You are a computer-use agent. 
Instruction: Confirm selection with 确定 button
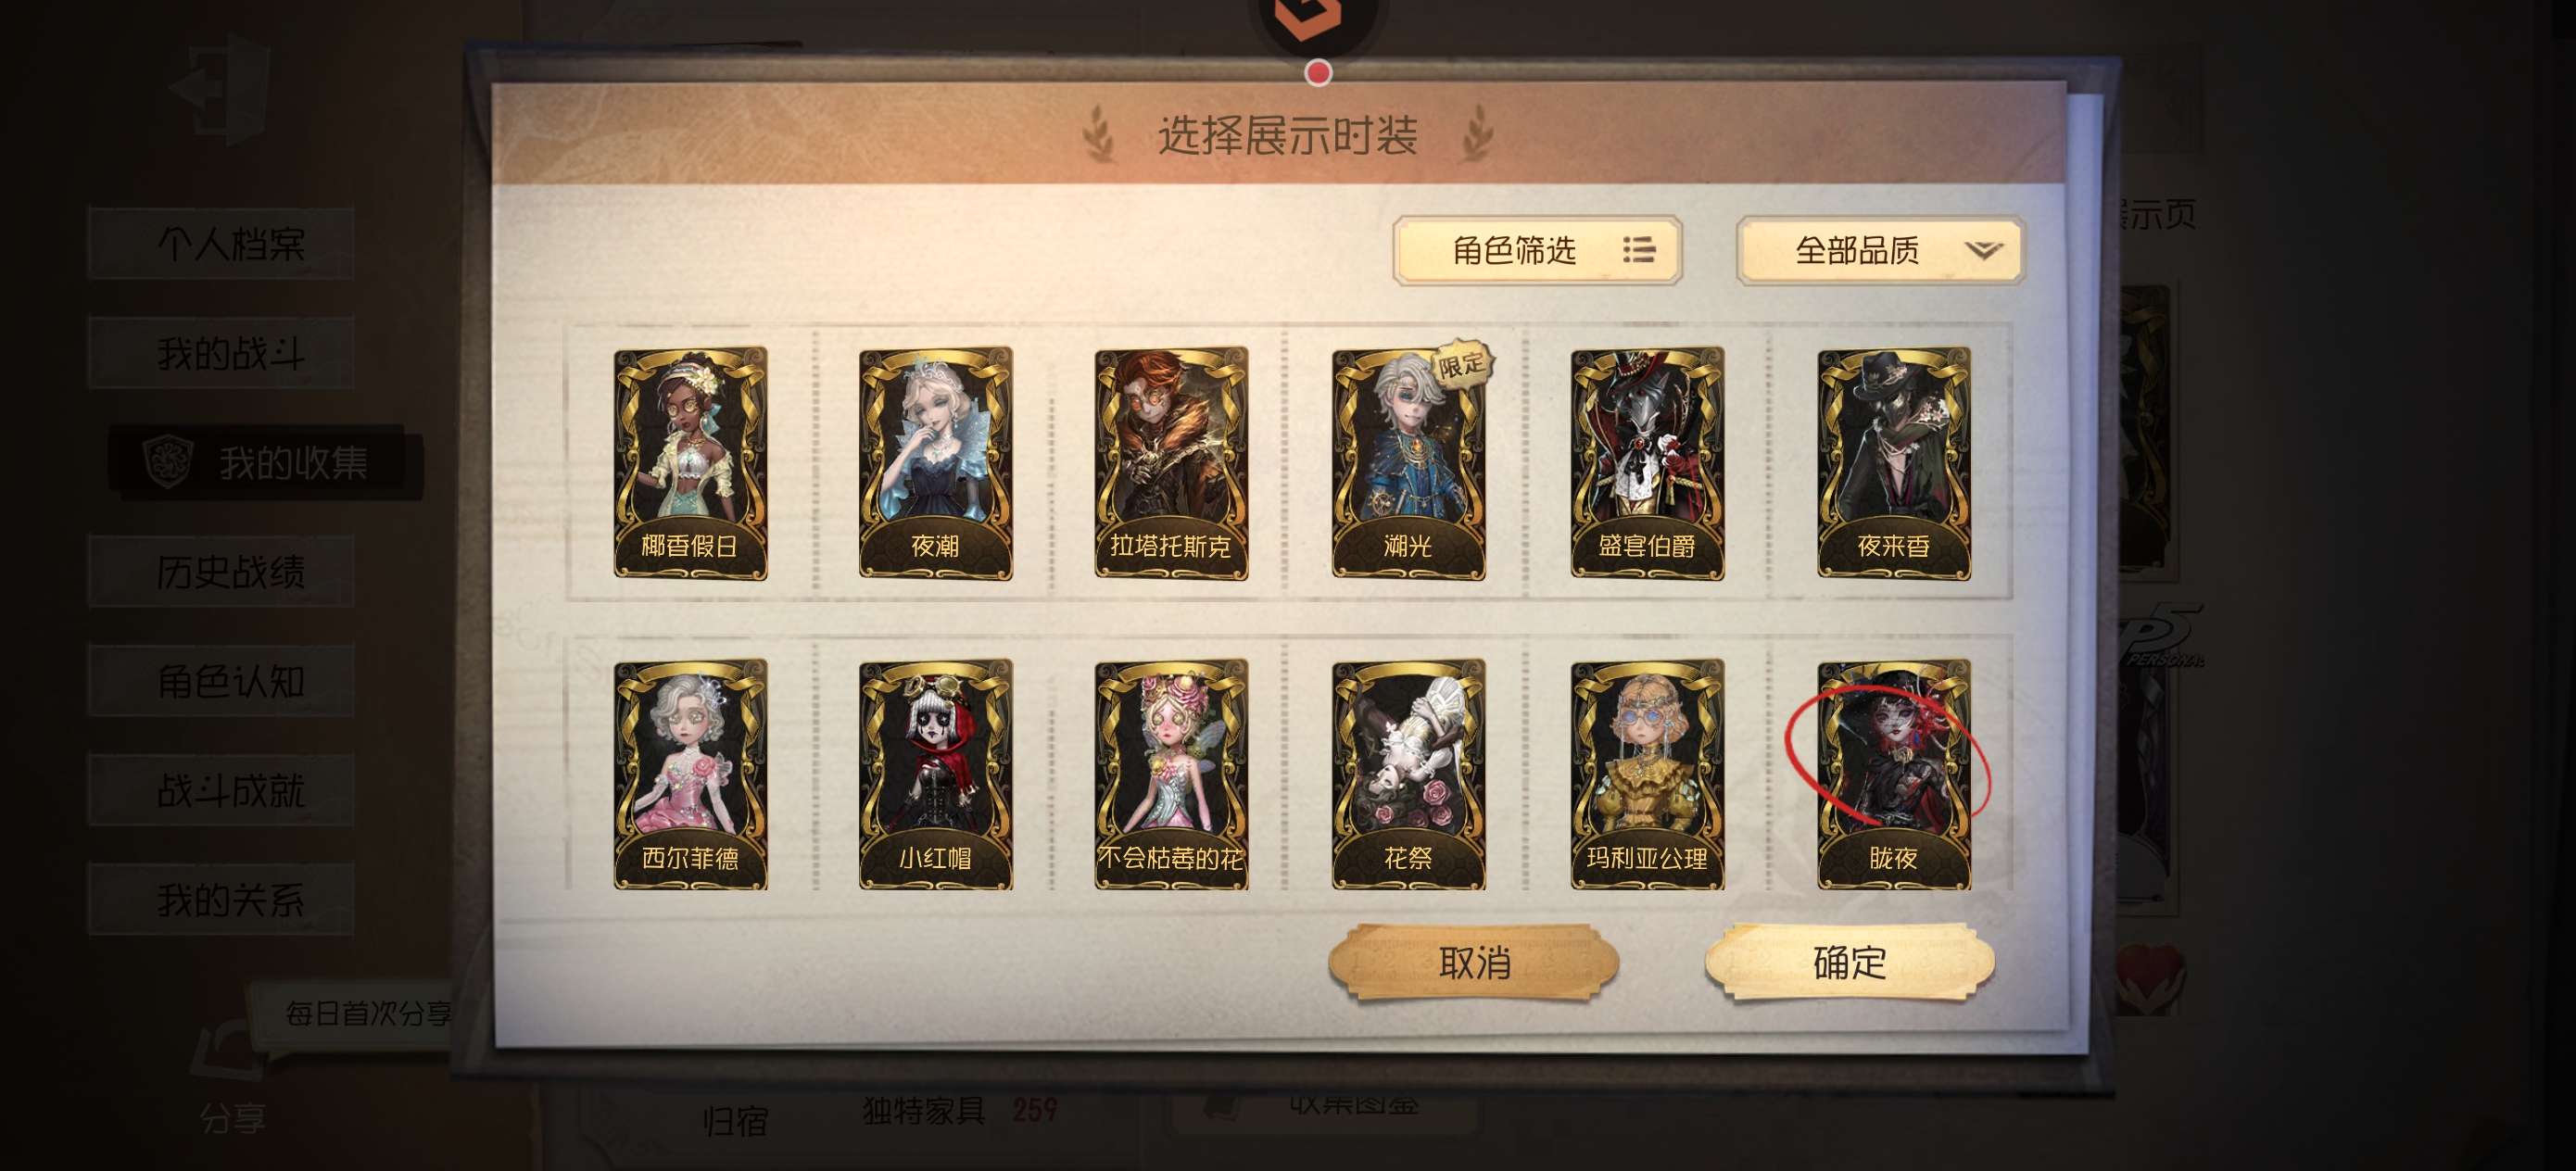[x=1849, y=962]
